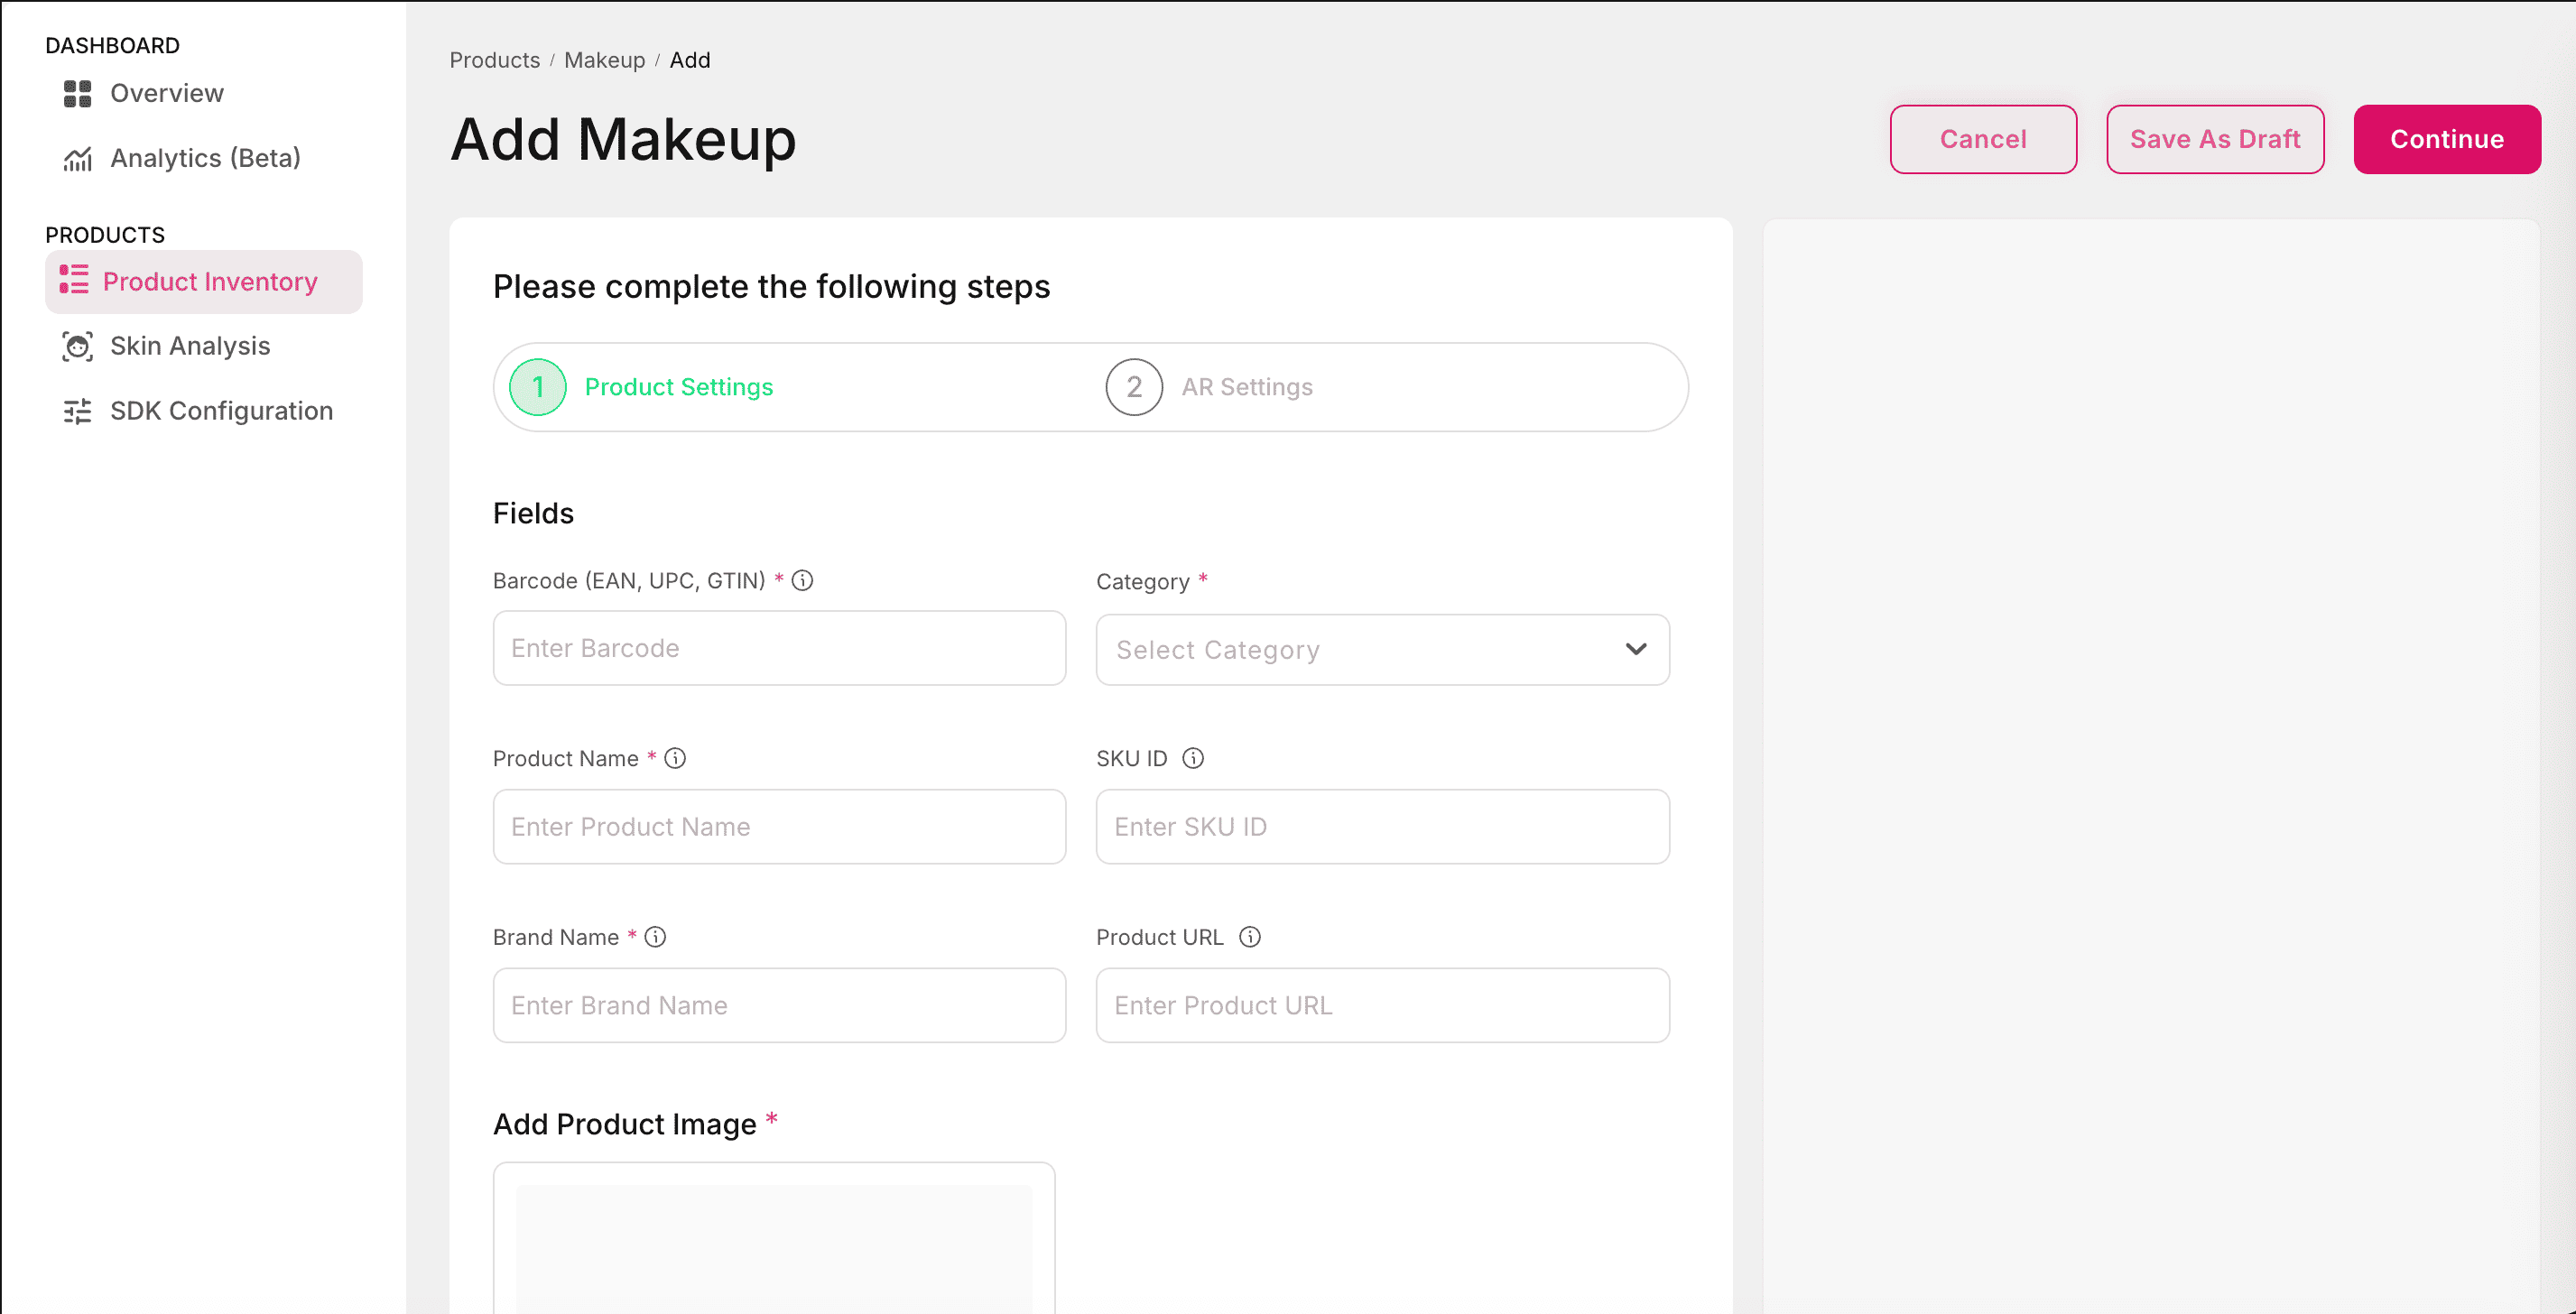2576x1314 pixels.
Task: Click the Category dropdown chevron arrow
Action: tap(1635, 650)
